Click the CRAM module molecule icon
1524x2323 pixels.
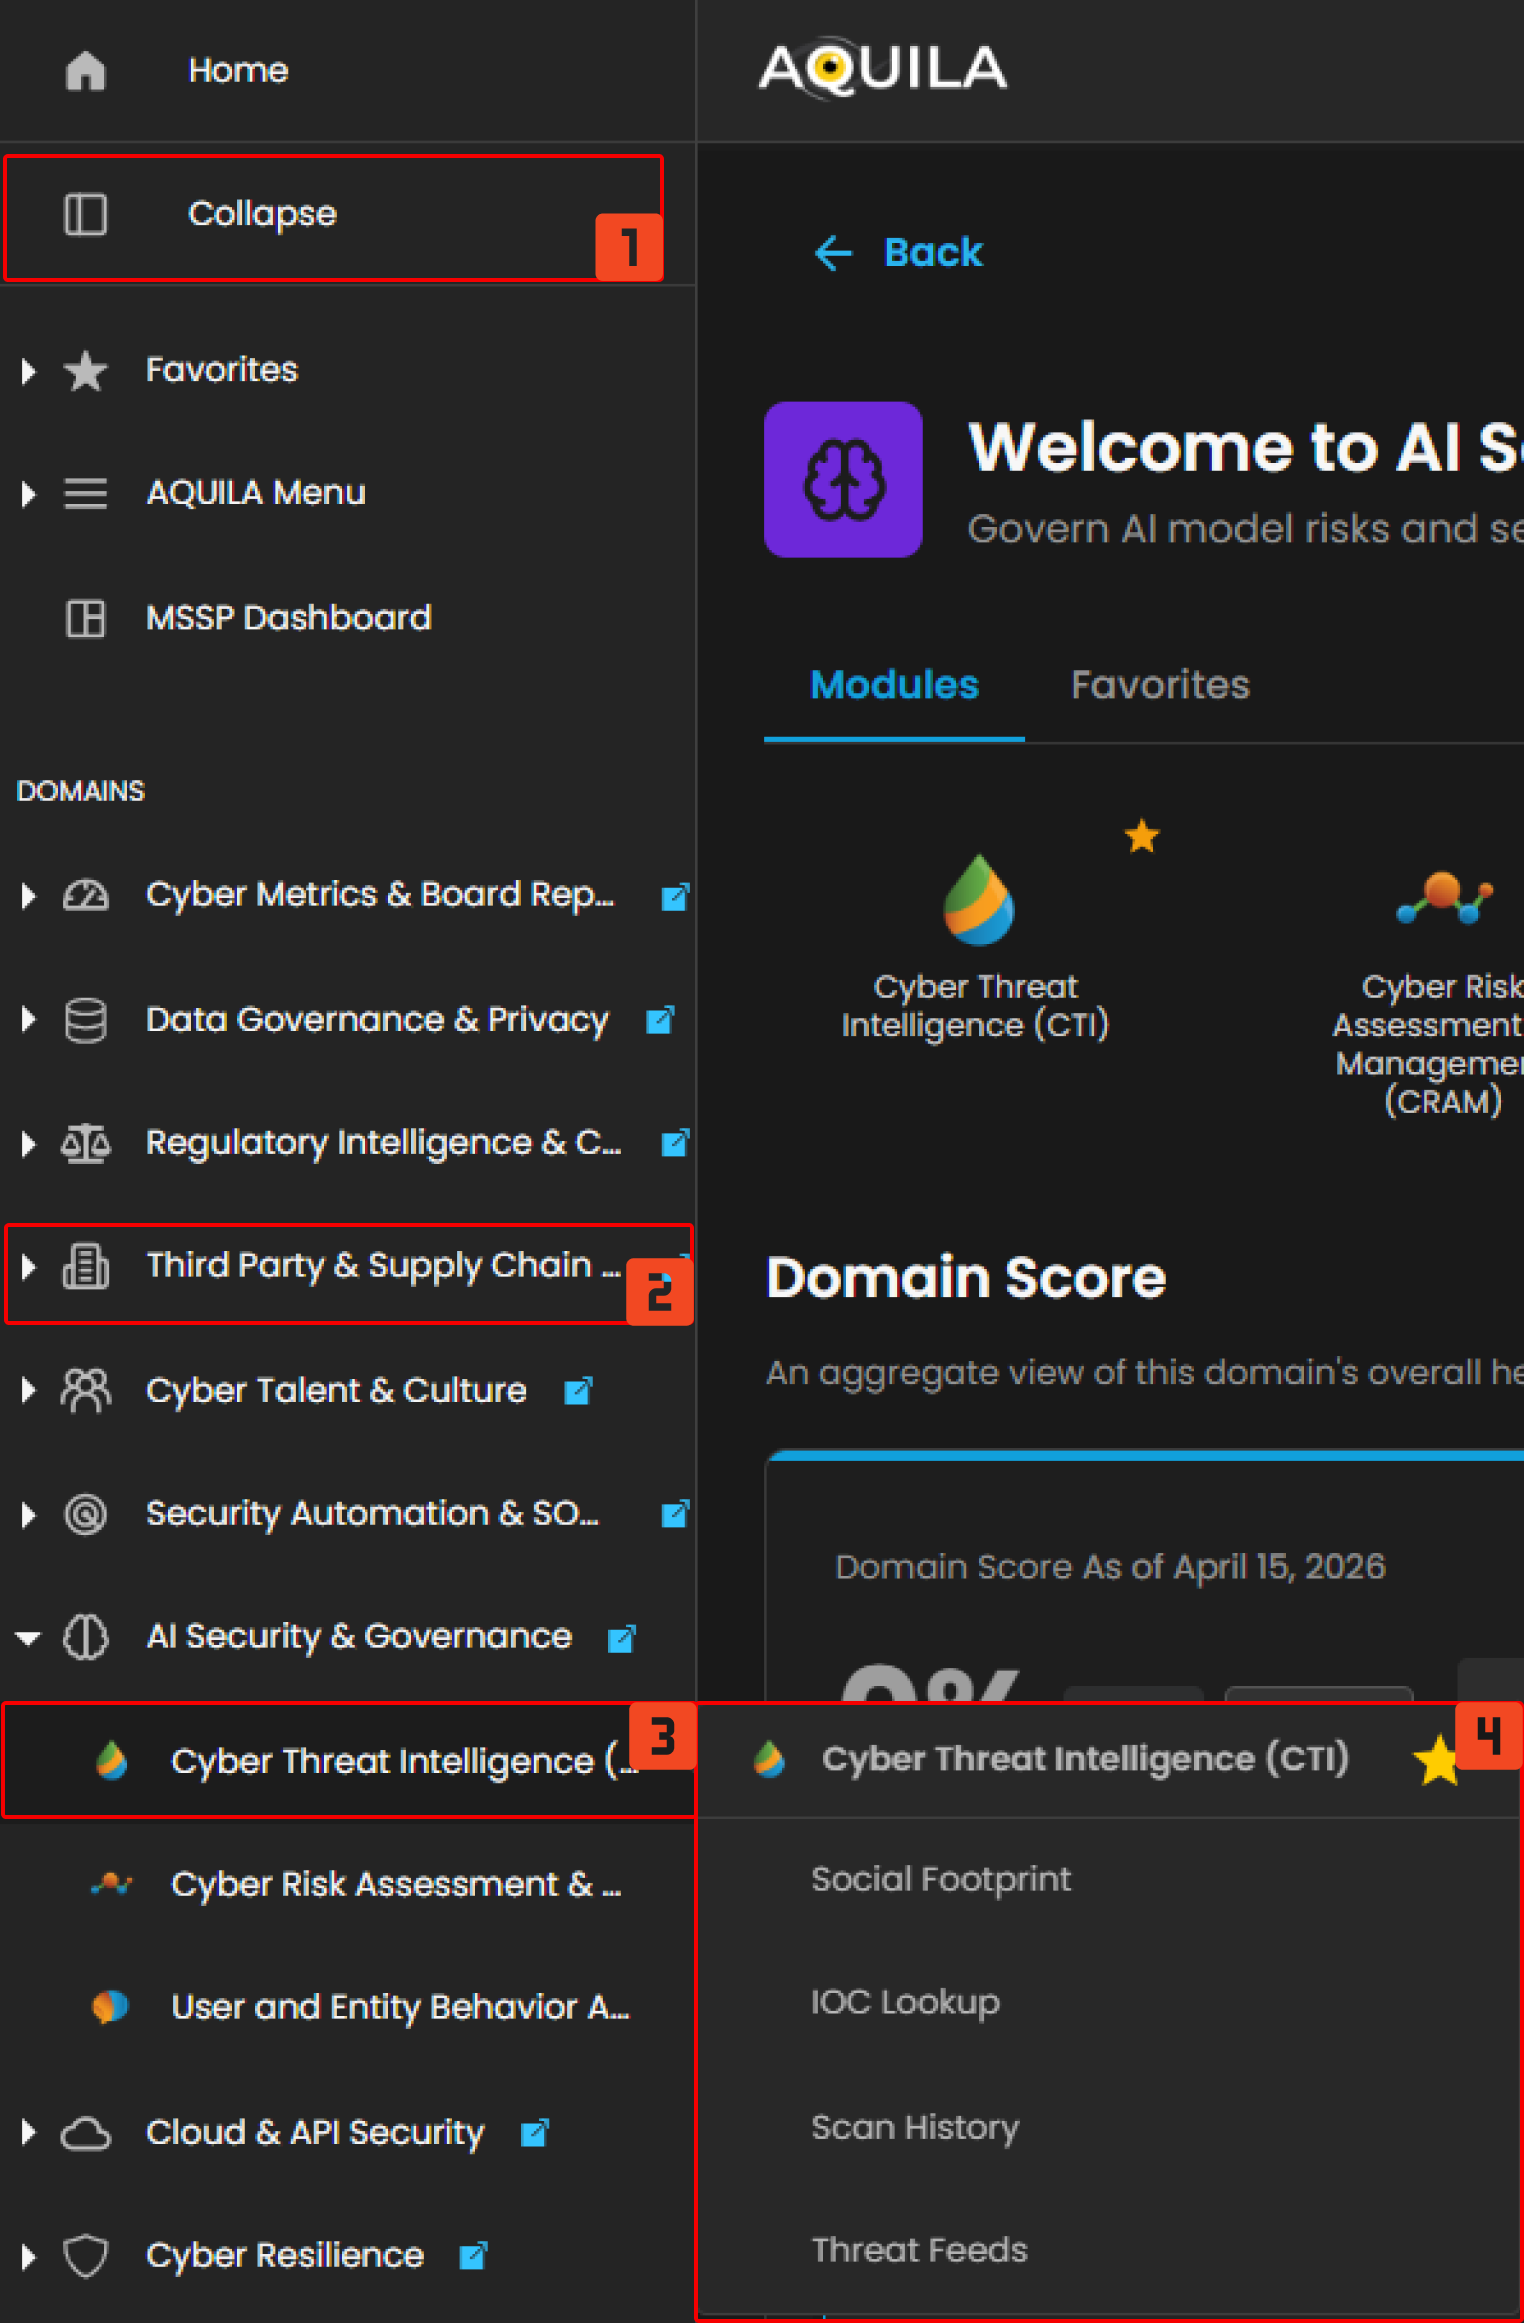pyautogui.click(x=1444, y=897)
